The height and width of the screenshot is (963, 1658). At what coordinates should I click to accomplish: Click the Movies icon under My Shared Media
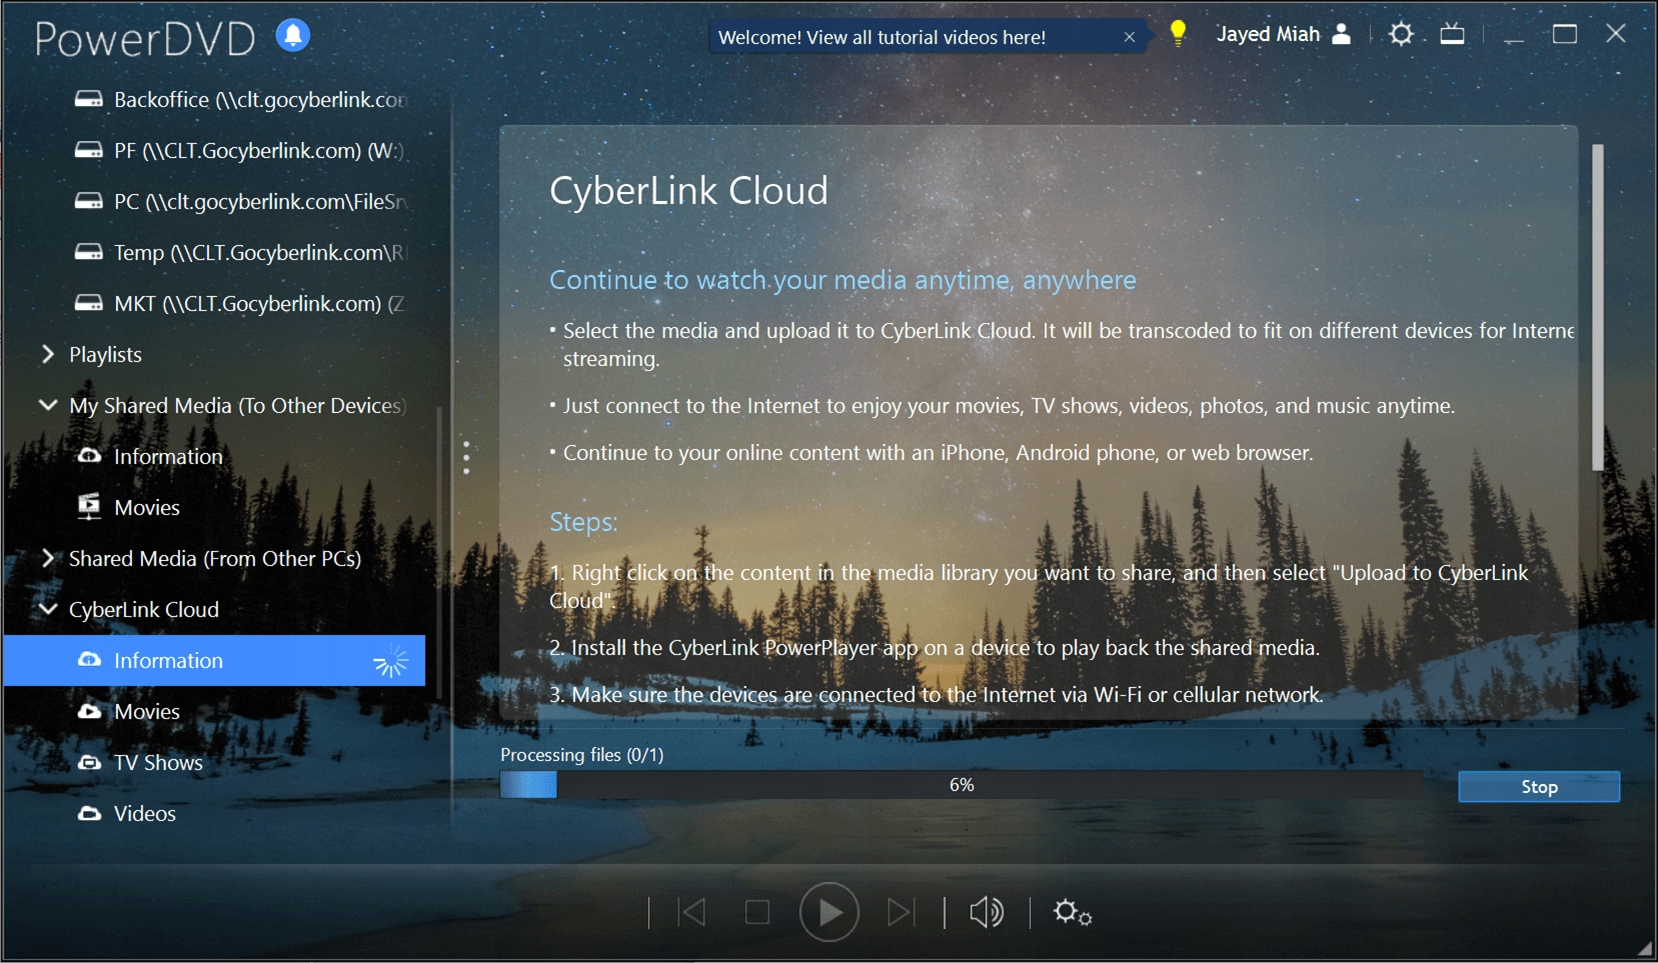click(89, 506)
